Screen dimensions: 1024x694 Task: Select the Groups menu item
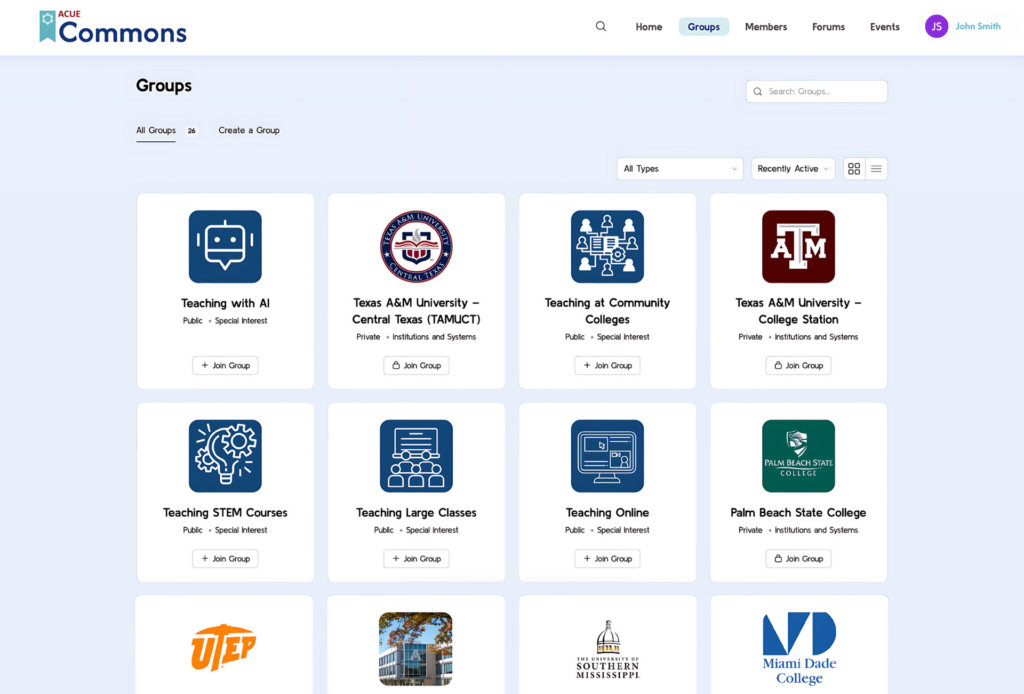pos(703,27)
